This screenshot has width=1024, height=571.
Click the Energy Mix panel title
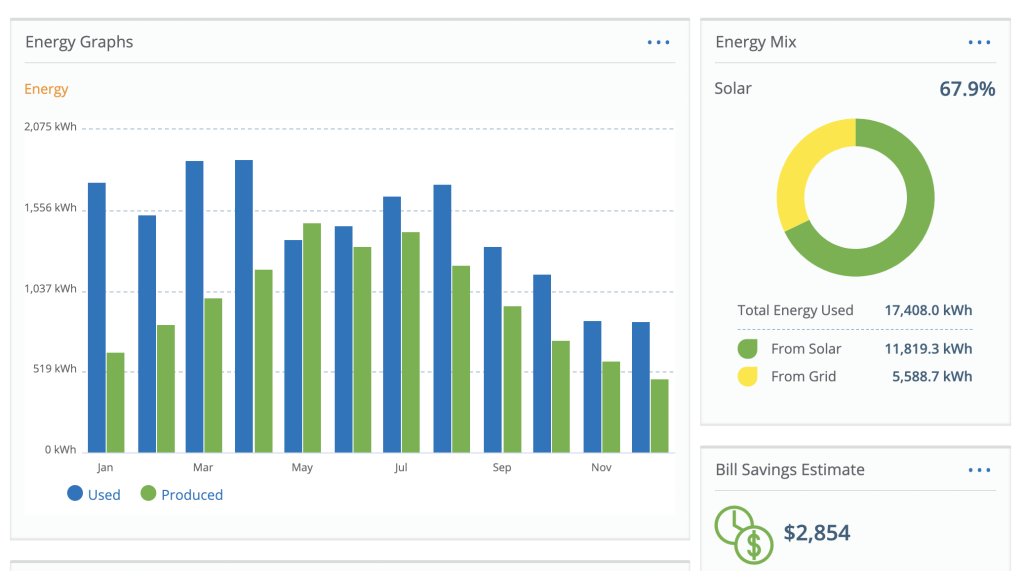tap(756, 42)
